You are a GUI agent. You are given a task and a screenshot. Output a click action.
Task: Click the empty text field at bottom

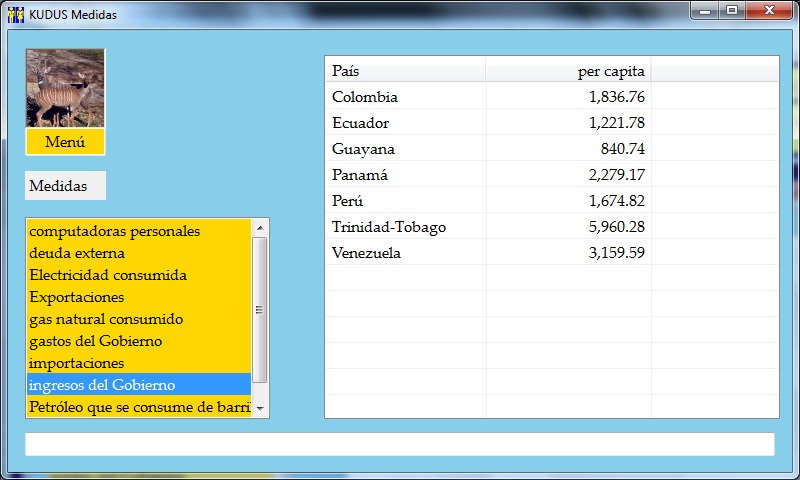(399, 444)
